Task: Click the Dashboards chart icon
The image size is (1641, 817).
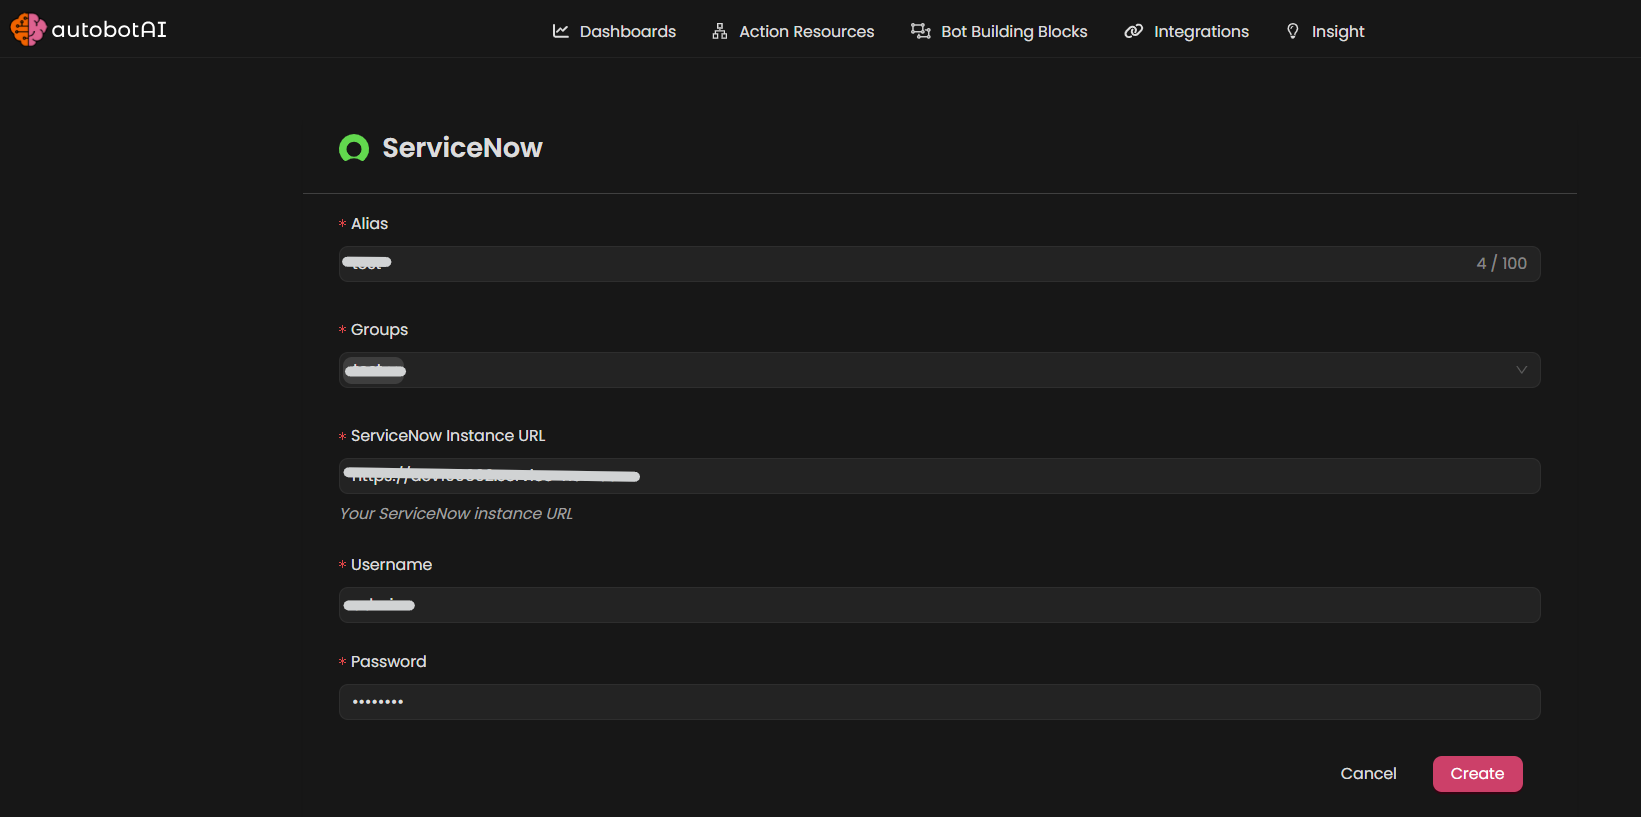Action: (x=561, y=31)
